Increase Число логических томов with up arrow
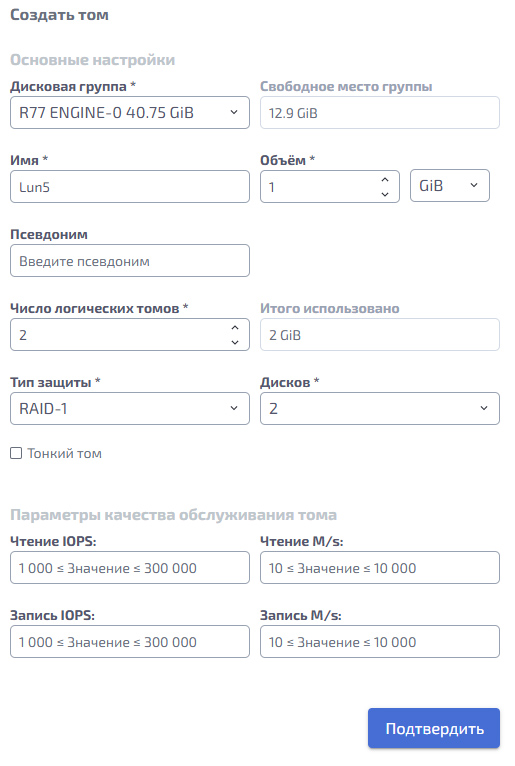The width and height of the screenshot is (515, 766). 235,328
